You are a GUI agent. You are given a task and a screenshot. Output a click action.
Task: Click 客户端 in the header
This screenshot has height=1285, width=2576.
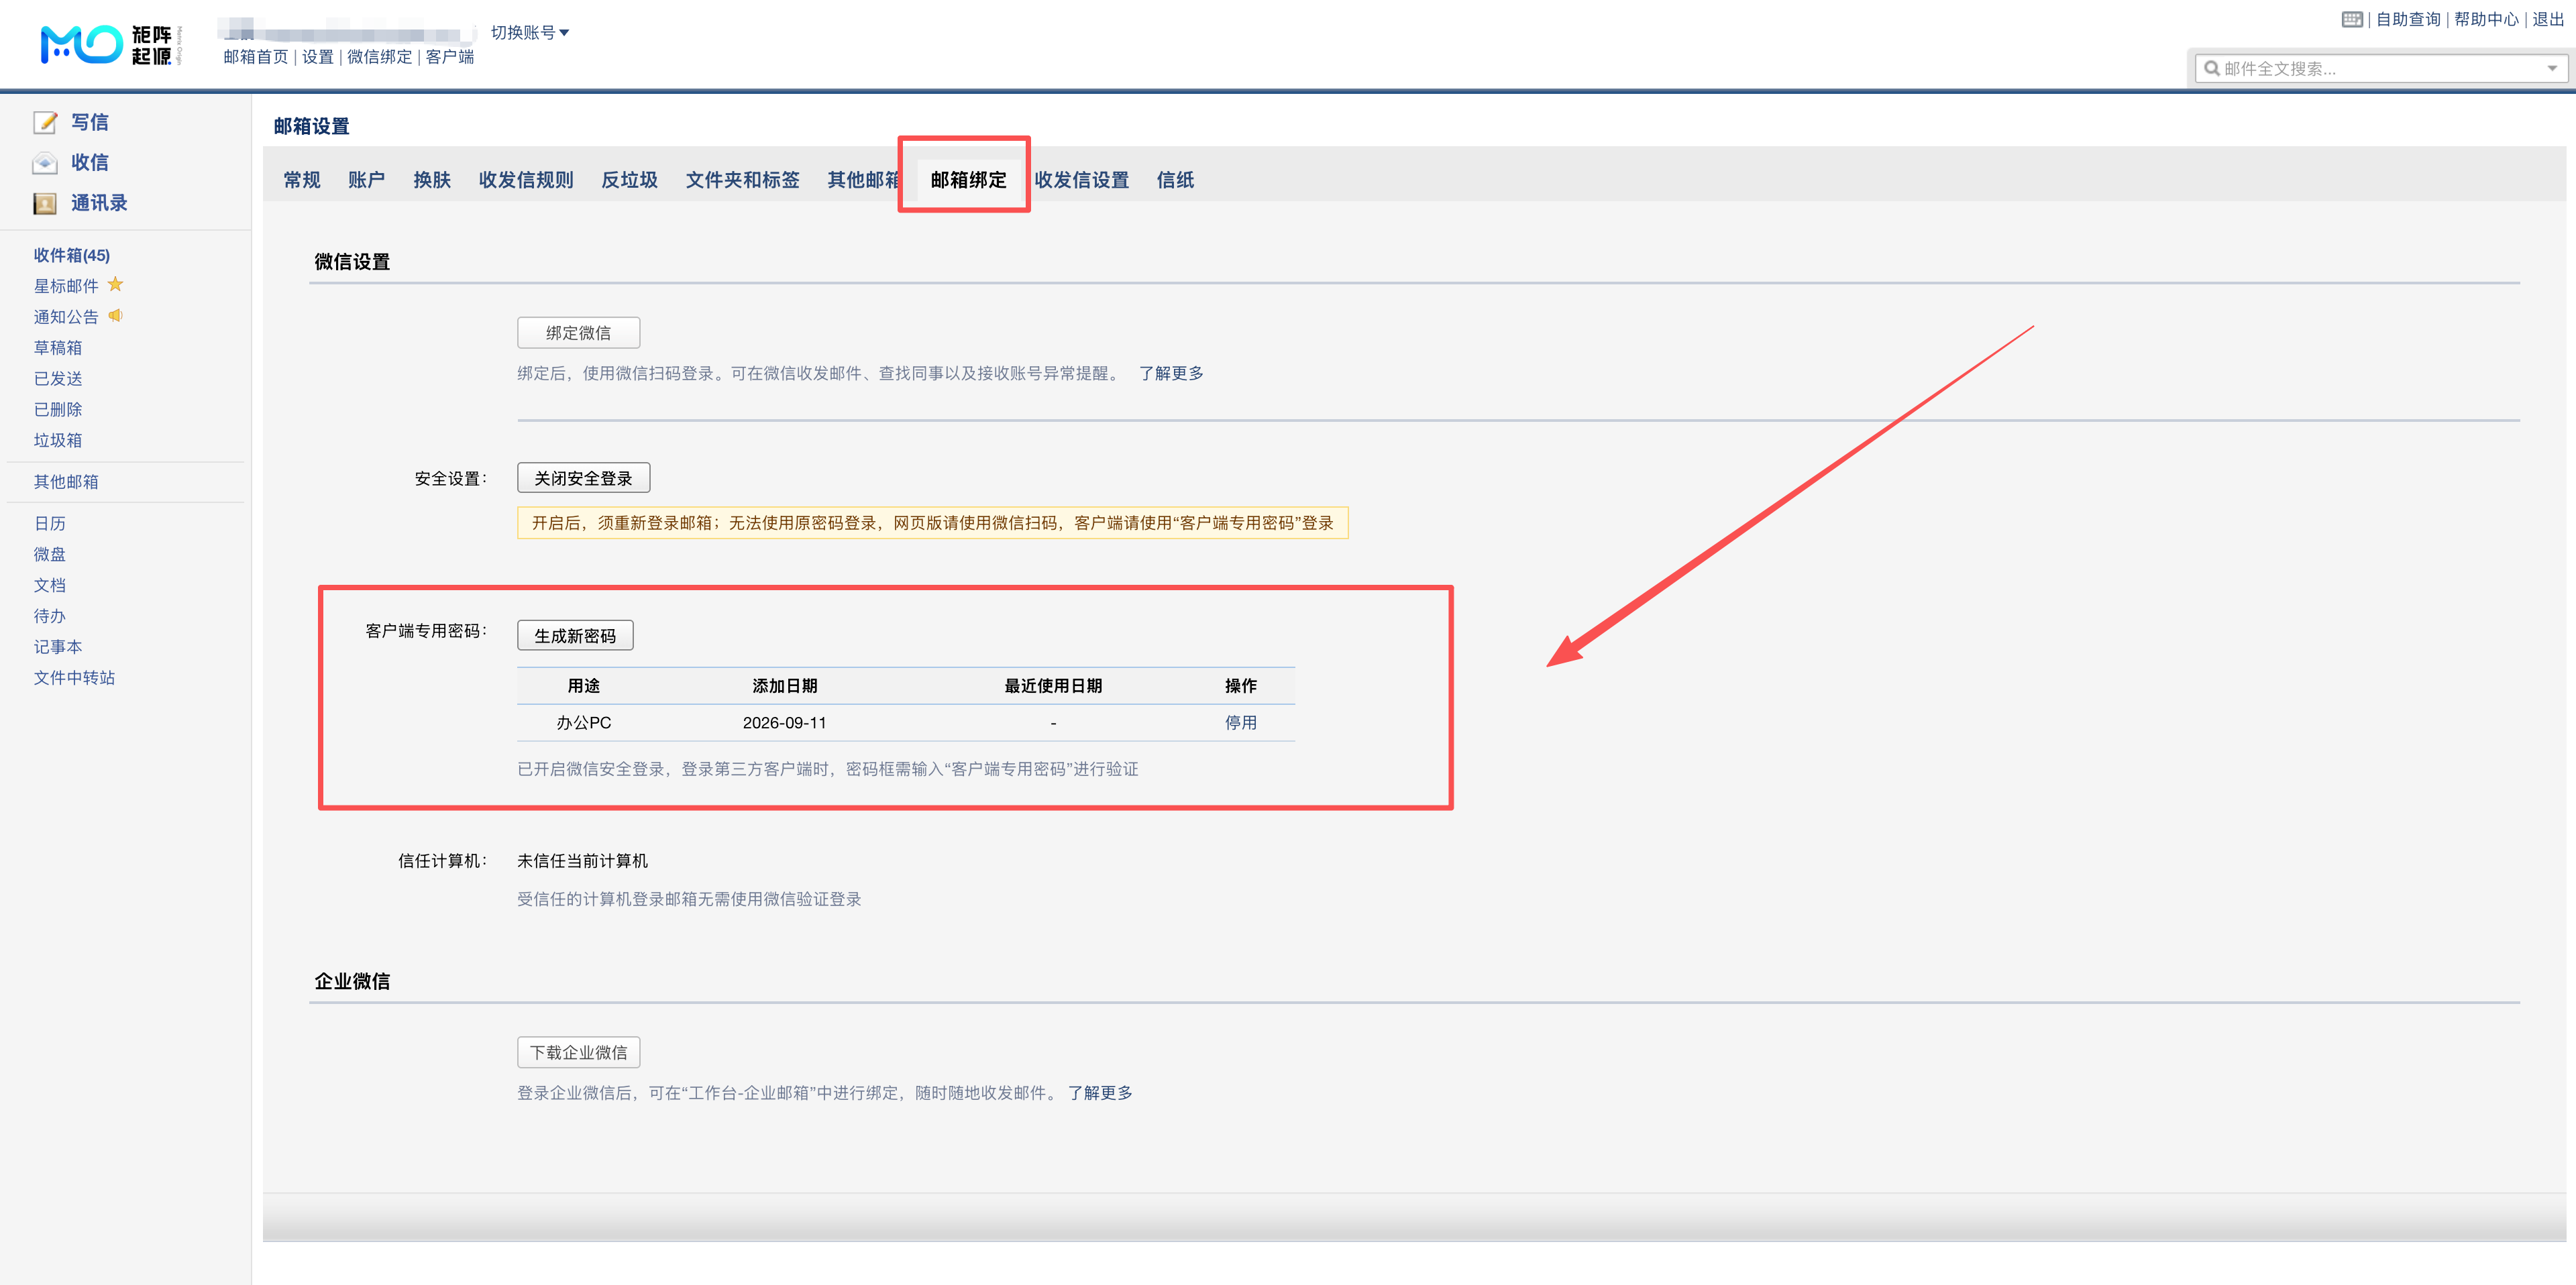point(449,56)
